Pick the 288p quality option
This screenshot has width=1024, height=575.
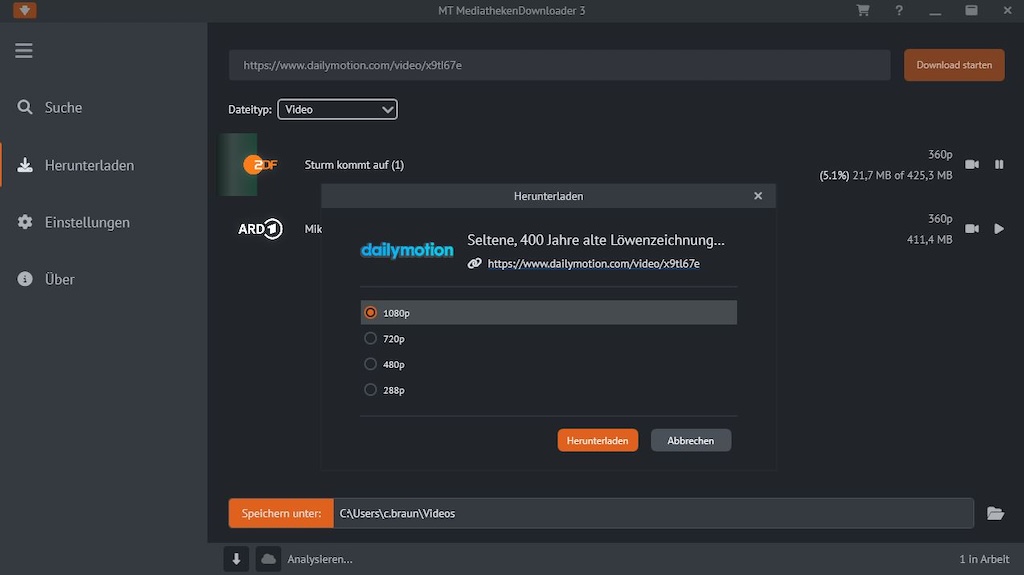tap(371, 390)
